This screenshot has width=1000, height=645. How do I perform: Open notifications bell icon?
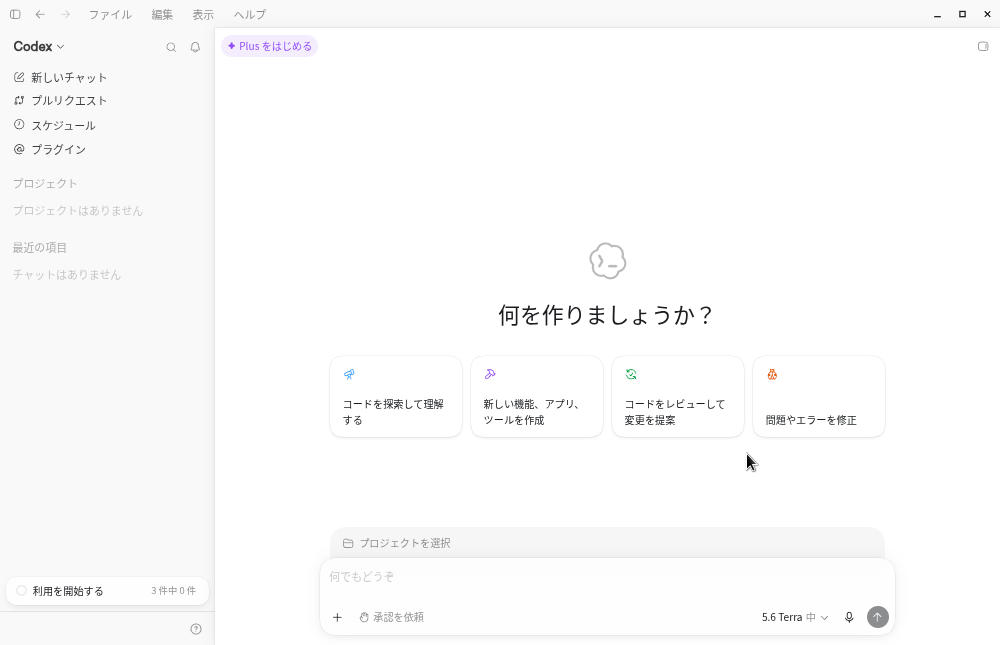[x=195, y=47]
